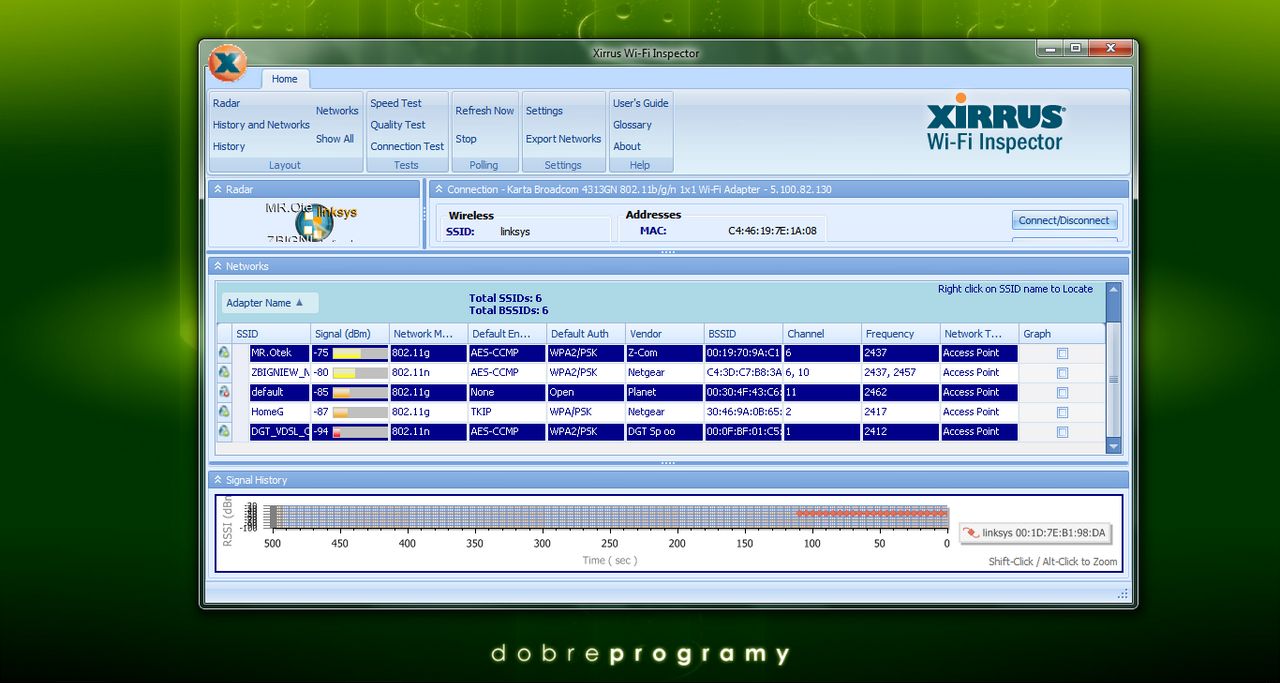The image size is (1280, 683).
Task: Sort by SSID column header
Action: point(271,334)
